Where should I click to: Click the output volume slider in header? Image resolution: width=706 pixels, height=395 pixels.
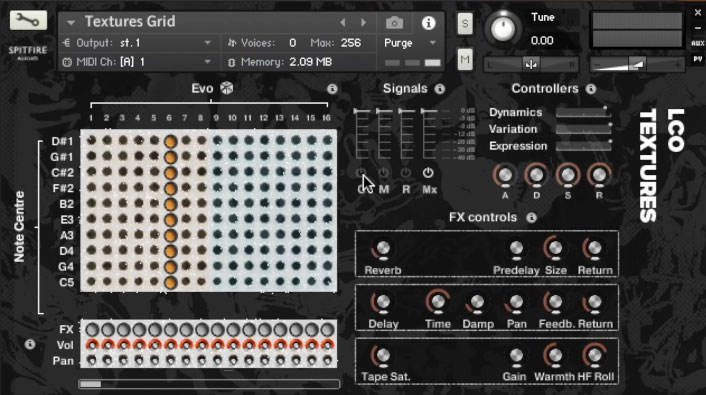click(x=637, y=65)
